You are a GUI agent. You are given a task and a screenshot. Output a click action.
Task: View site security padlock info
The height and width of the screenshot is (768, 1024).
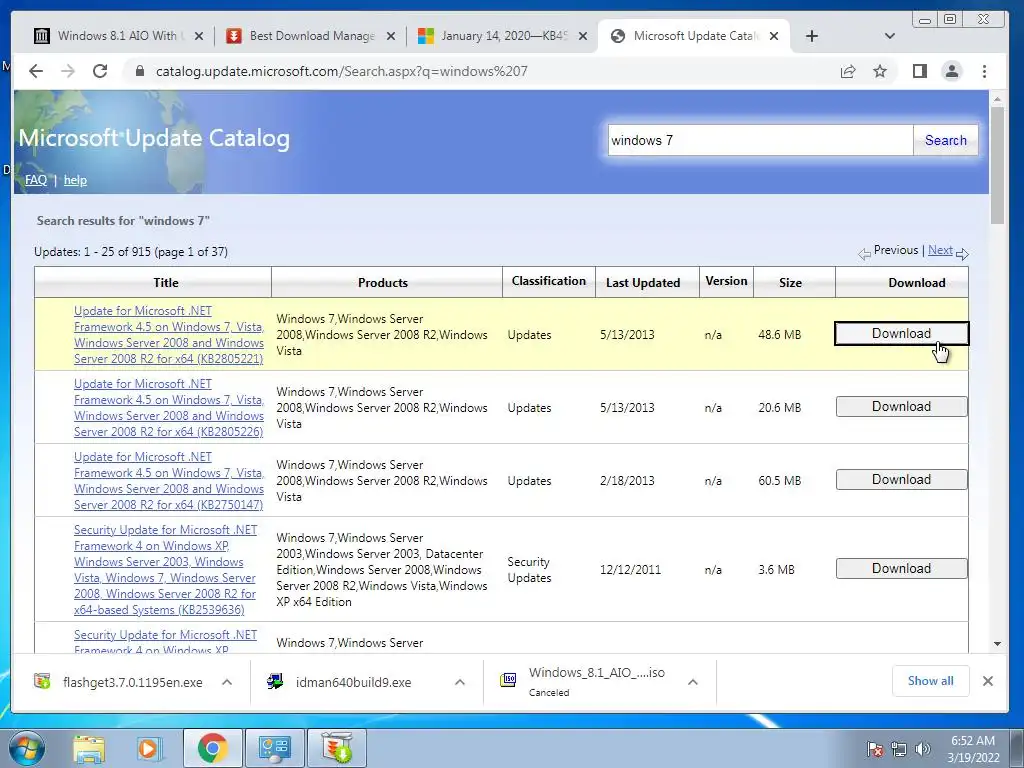[139, 71]
